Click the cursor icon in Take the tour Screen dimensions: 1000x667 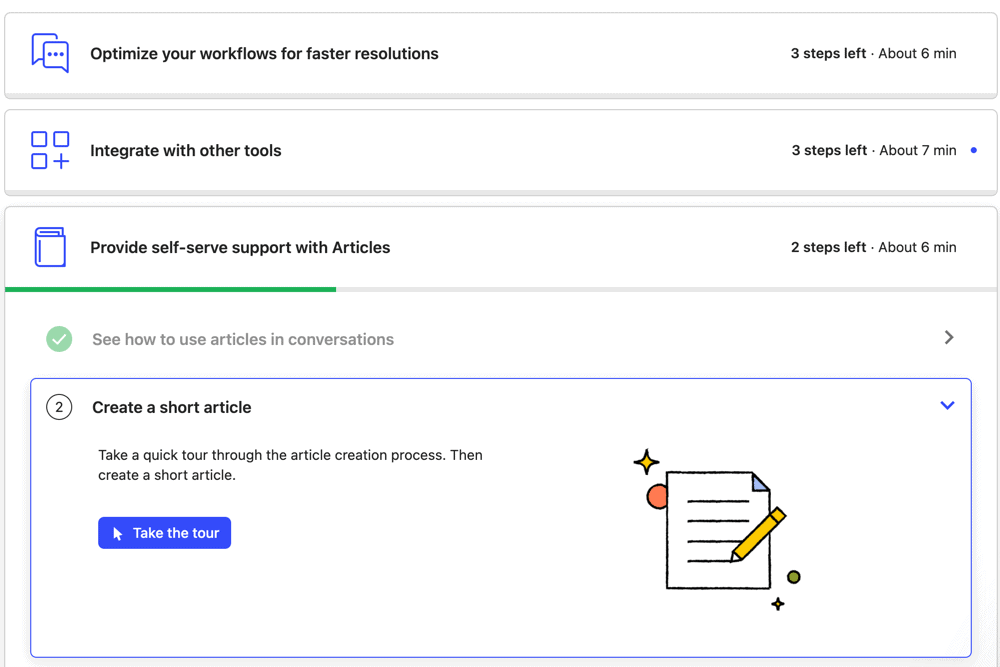[117, 534]
